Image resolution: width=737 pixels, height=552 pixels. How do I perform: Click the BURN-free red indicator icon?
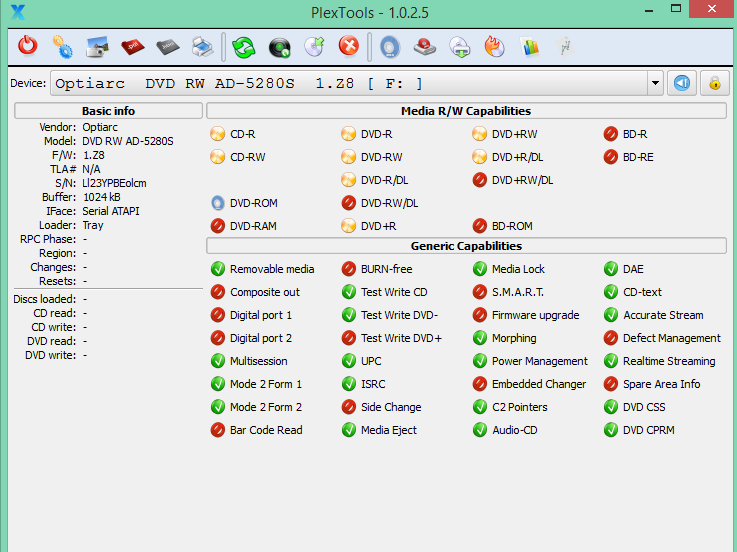pos(348,269)
